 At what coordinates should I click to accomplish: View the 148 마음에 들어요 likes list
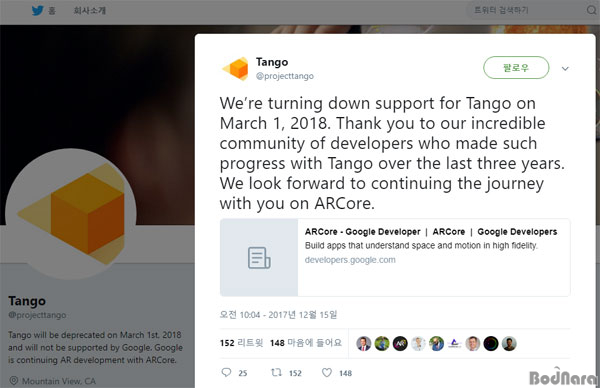(306, 343)
